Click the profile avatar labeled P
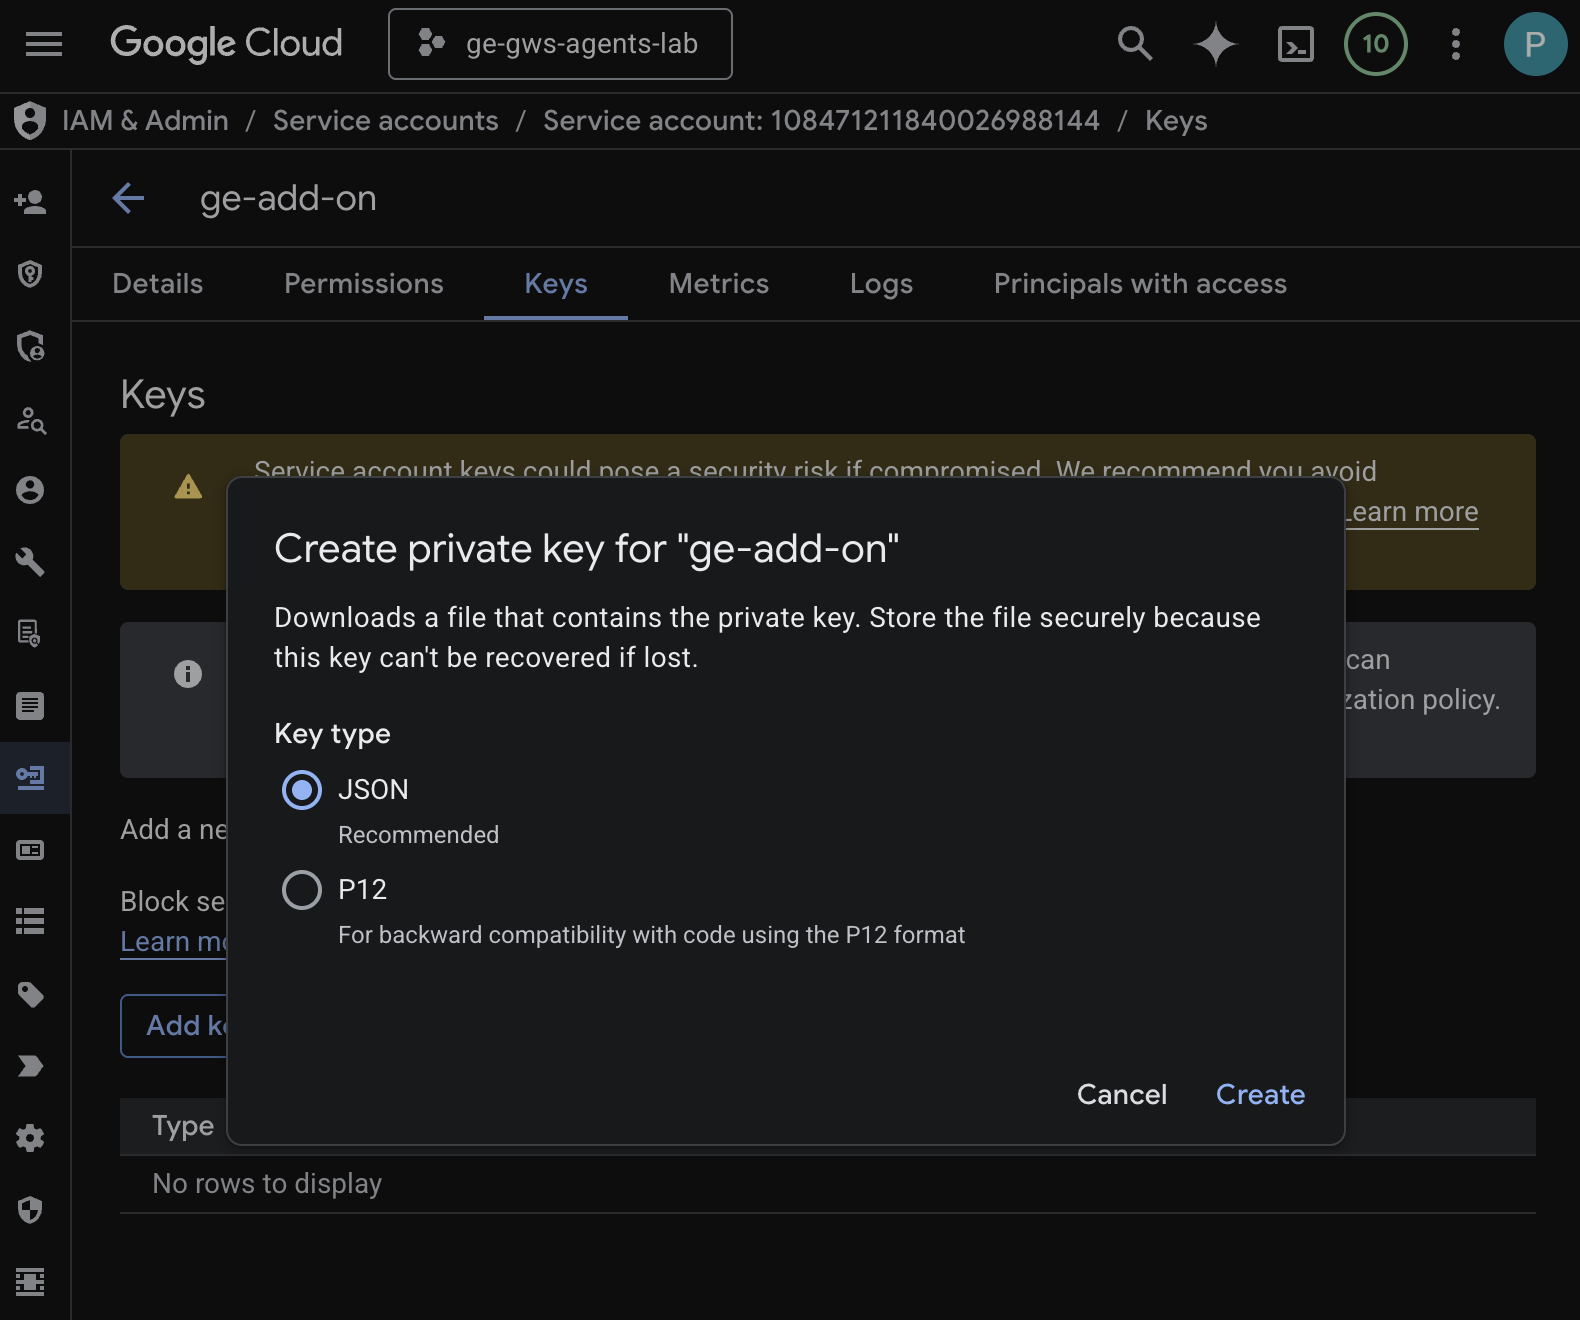The width and height of the screenshot is (1580, 1320). [1534, 44]
